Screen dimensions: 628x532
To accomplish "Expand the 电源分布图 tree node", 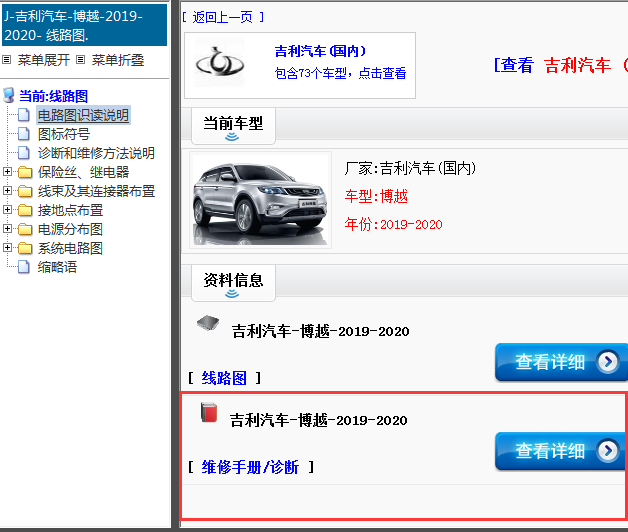I will tap(7, 228).
